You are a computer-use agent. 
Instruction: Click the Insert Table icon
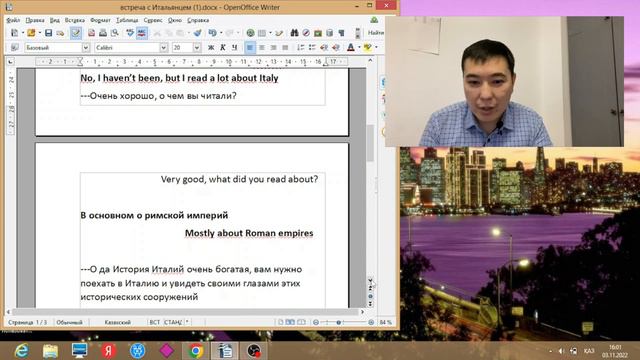pos(262,33)
